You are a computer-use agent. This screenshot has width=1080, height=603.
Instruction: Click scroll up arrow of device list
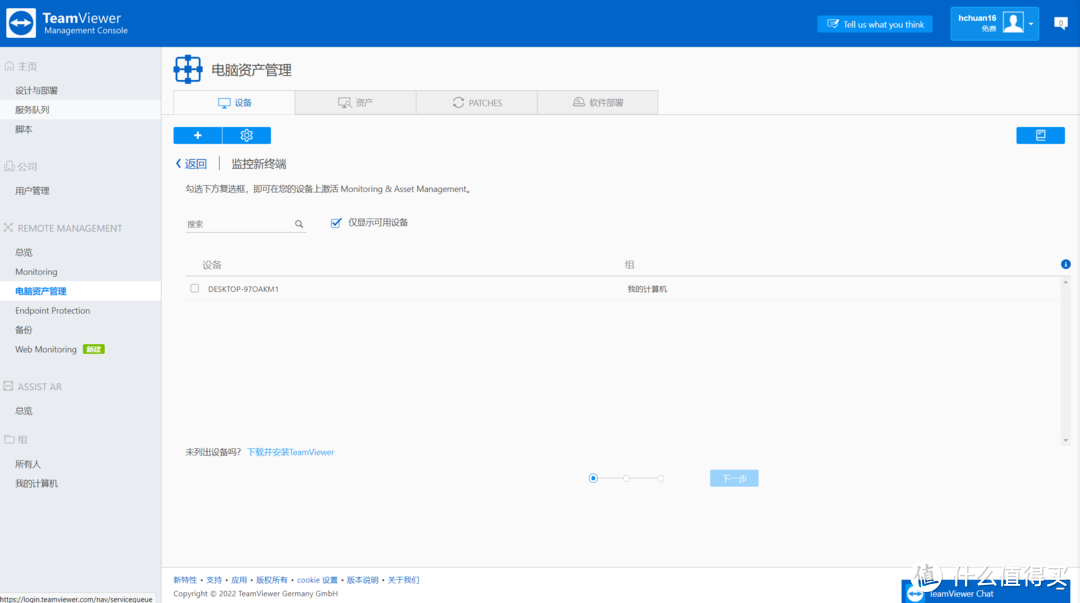pyautogui.click(x=1066, y=283)
